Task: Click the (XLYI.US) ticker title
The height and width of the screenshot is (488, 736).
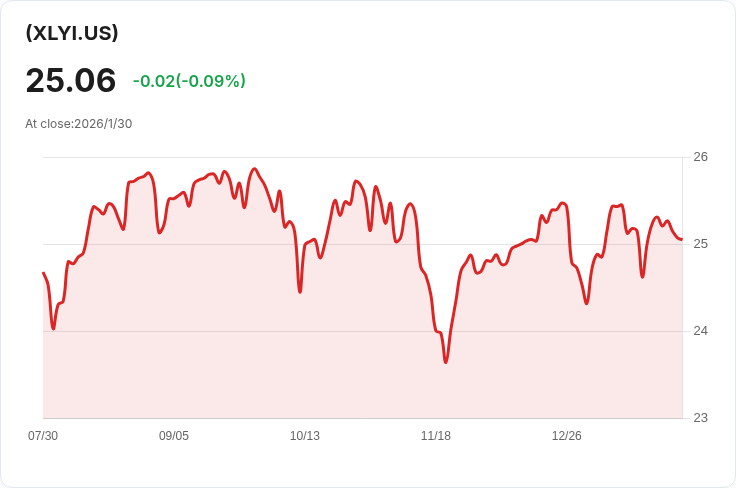Action: coord(72,33)
